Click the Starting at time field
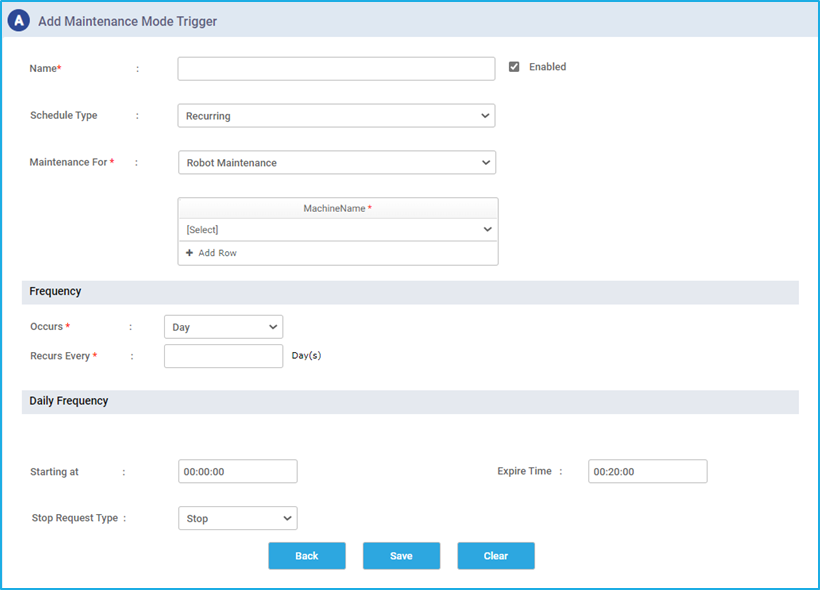The width and height of the screenshot is (820, 590). click(x=238, y=471)
